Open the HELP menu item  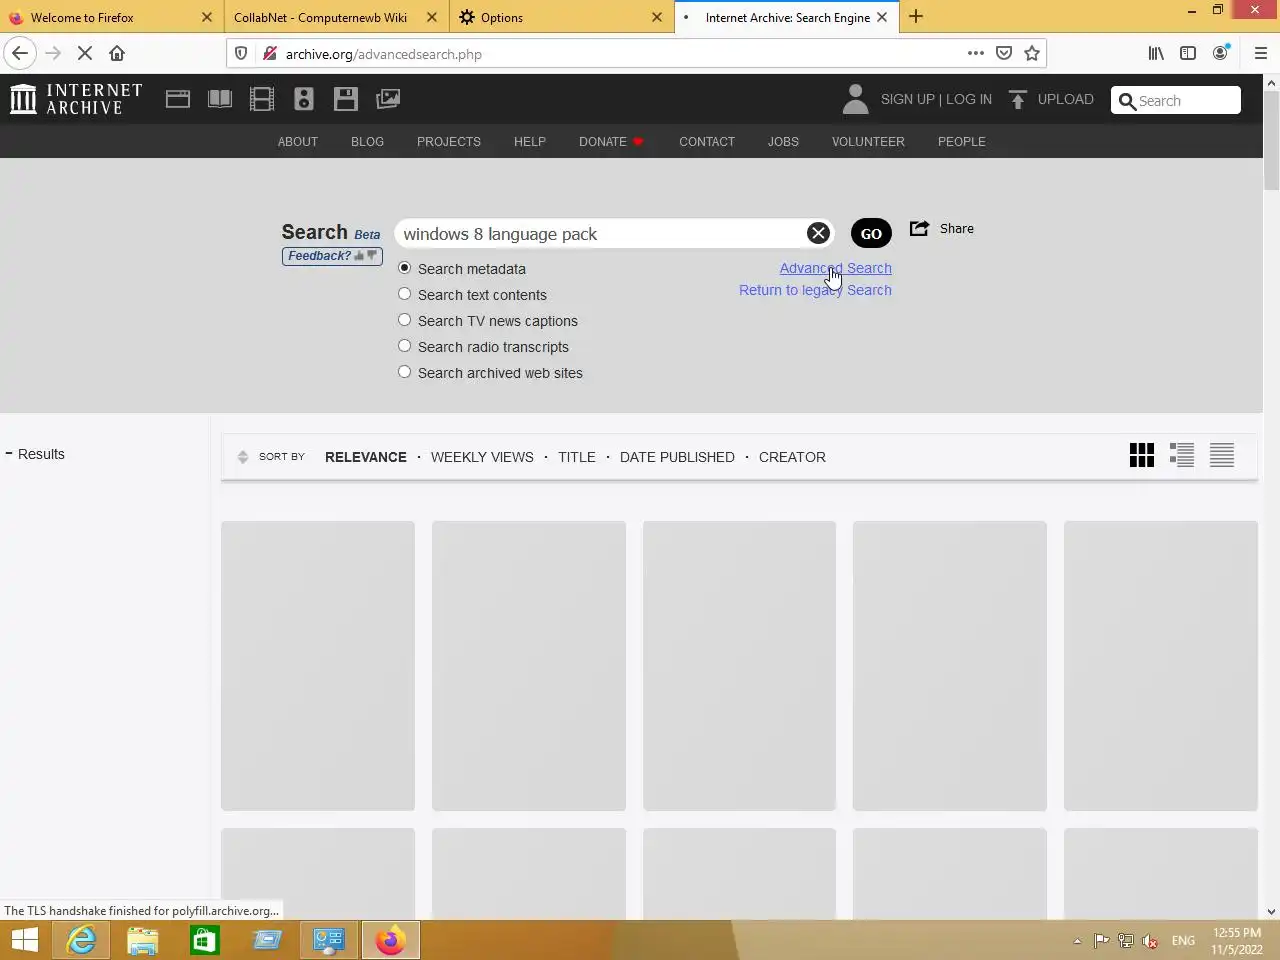[530, 142]
